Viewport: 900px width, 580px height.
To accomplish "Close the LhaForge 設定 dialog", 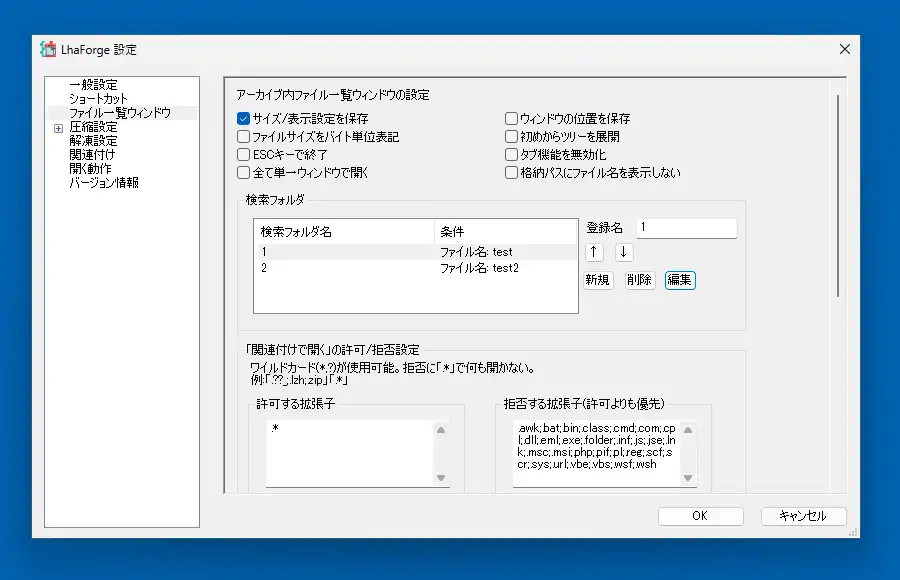I will (x=845, y=49).
